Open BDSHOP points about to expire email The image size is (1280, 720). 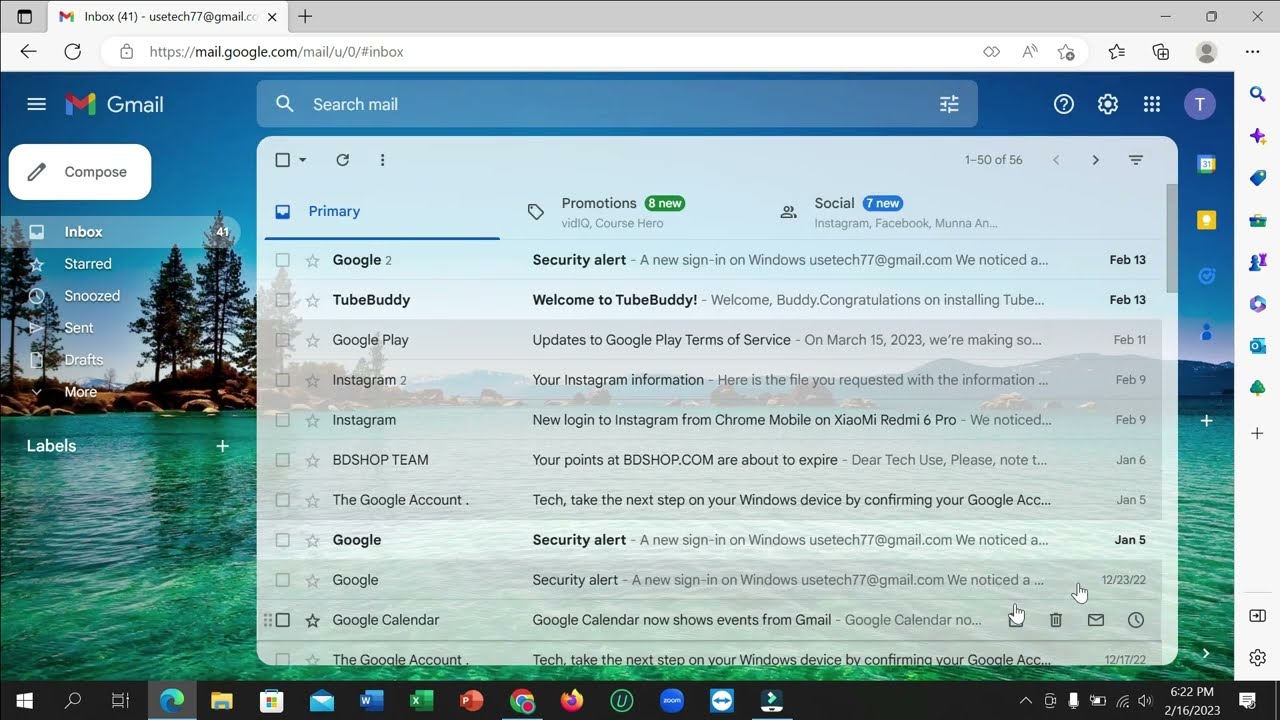(x=710, y=460)
